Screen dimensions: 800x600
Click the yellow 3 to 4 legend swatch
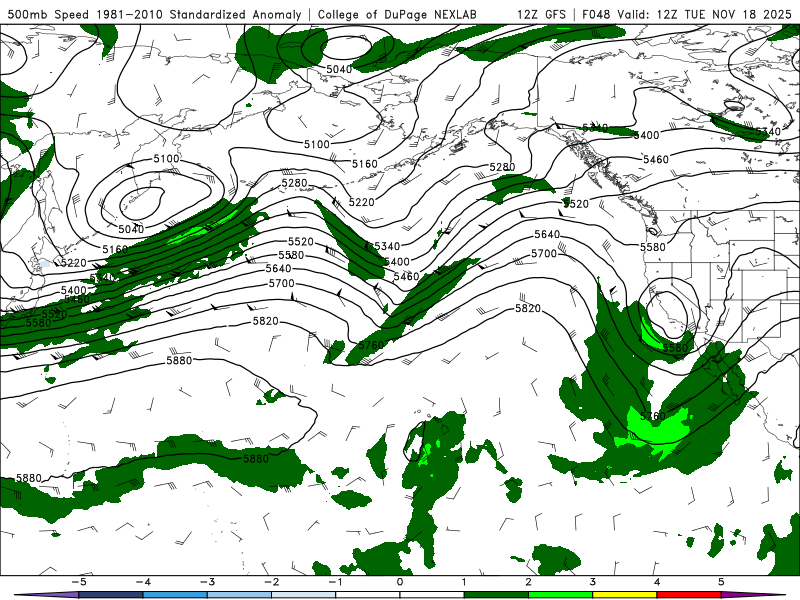(x=625, y=595)
